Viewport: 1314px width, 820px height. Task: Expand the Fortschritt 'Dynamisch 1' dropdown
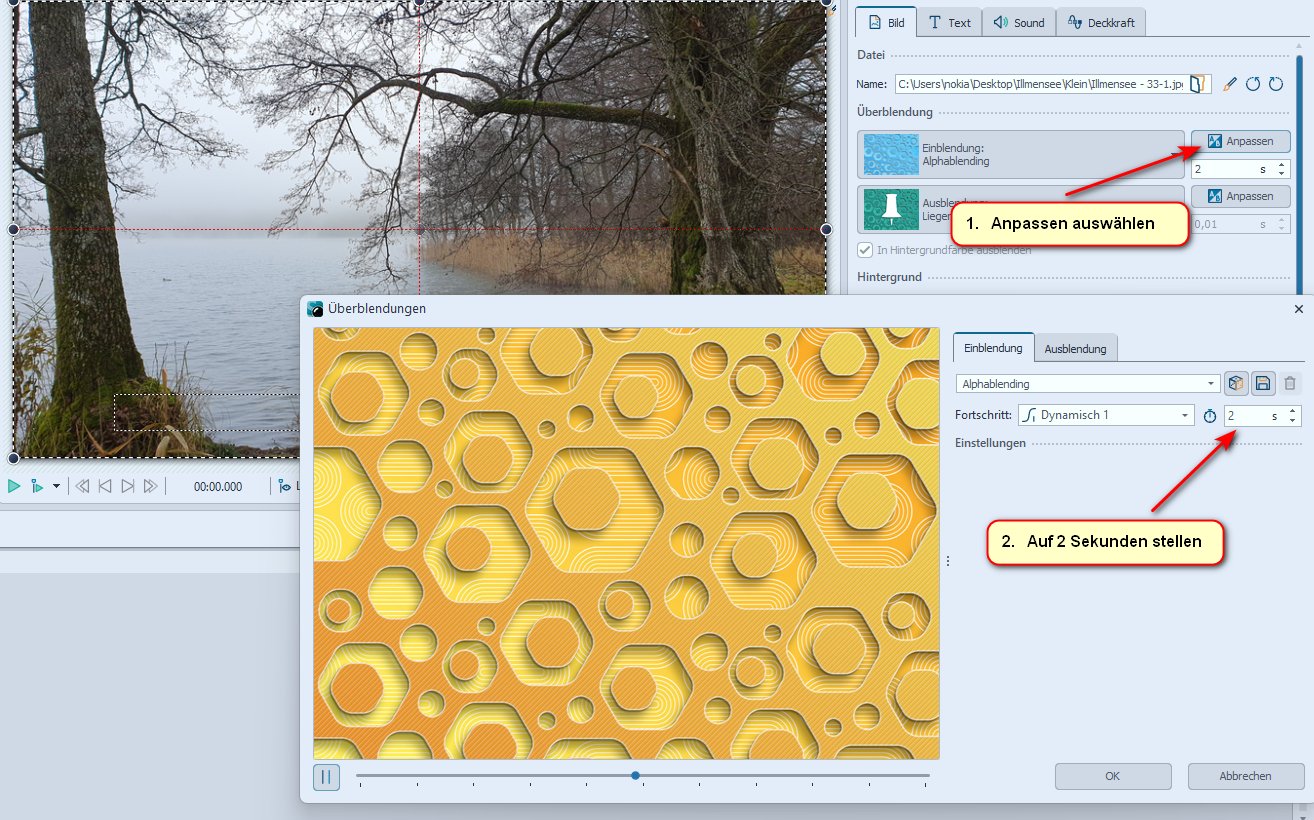pyautogui.click(x=1105, y=415)
